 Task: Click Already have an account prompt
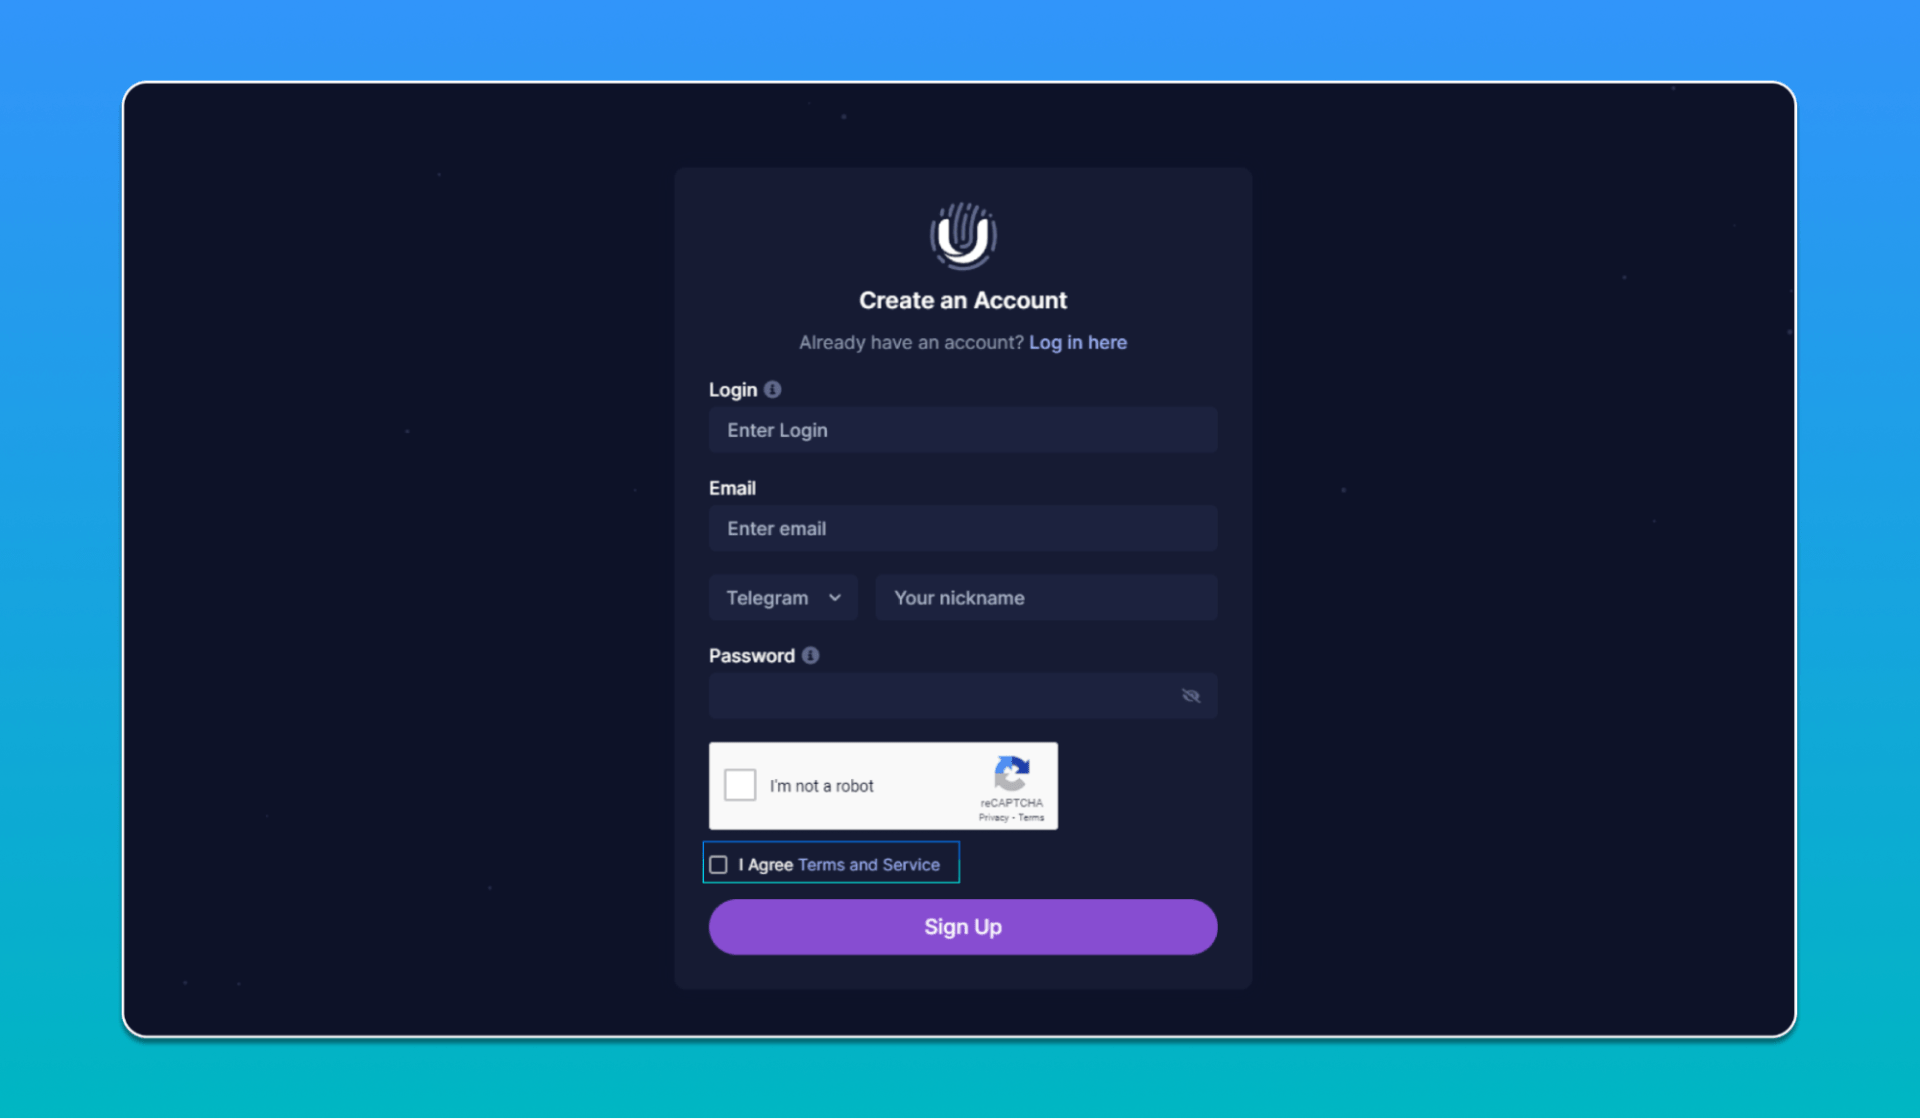pos(963,342)
